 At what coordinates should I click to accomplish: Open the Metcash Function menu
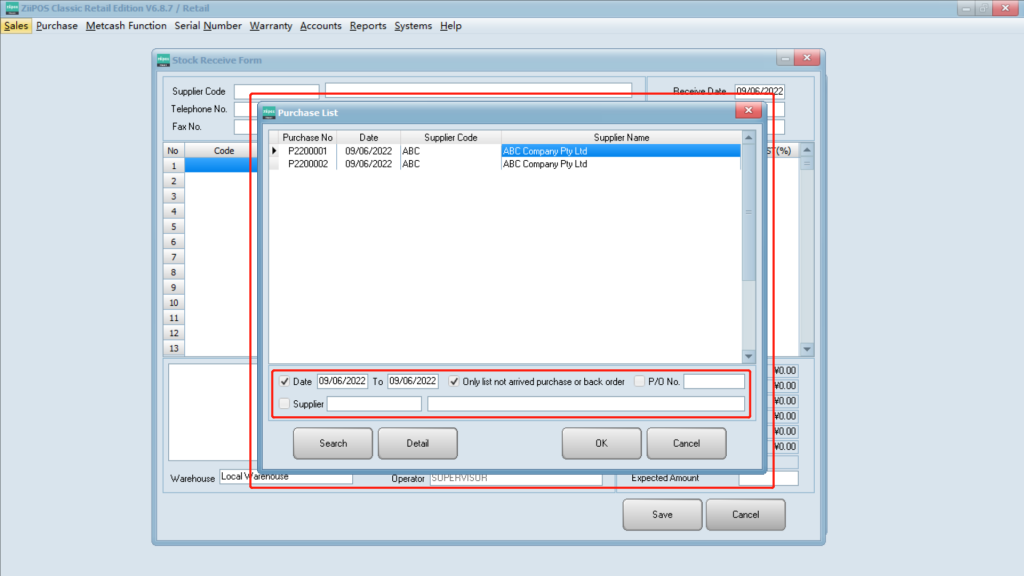(126, 26)
